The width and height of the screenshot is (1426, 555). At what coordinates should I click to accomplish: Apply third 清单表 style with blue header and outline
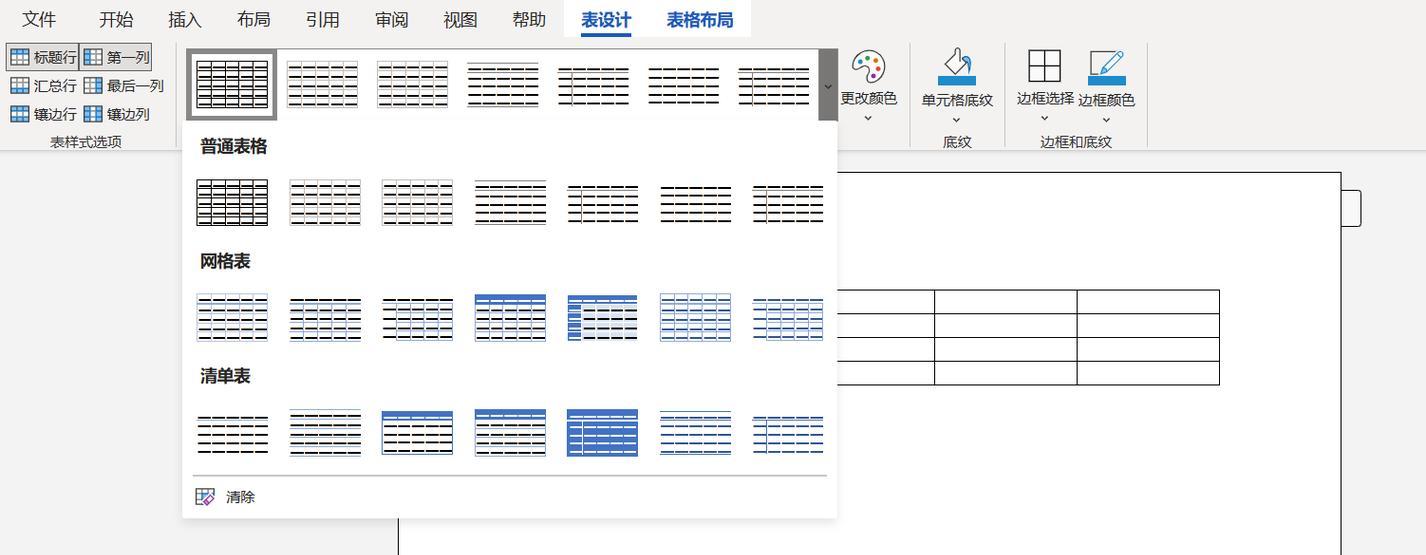[417, 433]
